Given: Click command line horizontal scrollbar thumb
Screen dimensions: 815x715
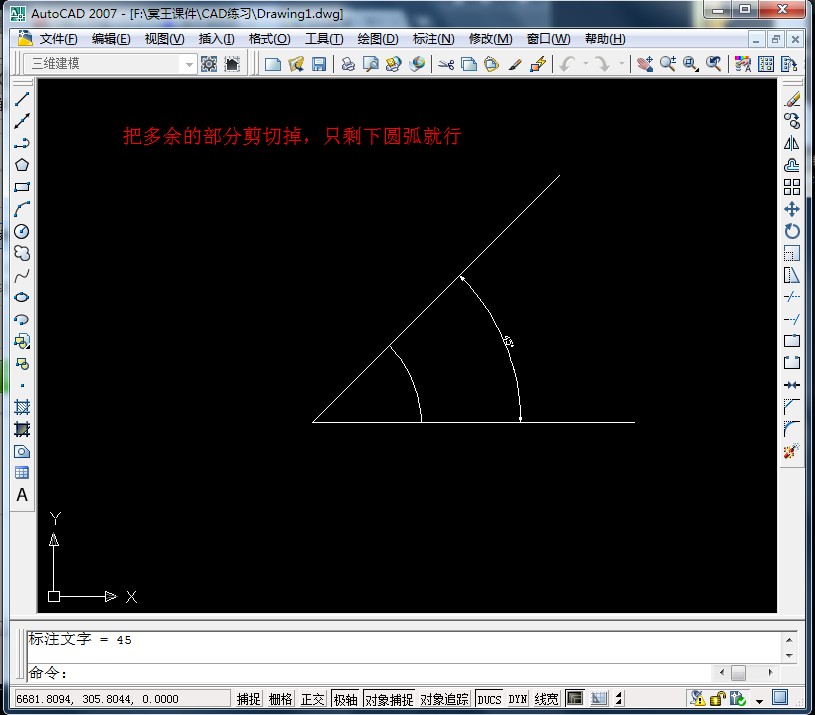Looking at the screenshot, I should (738, 672).
